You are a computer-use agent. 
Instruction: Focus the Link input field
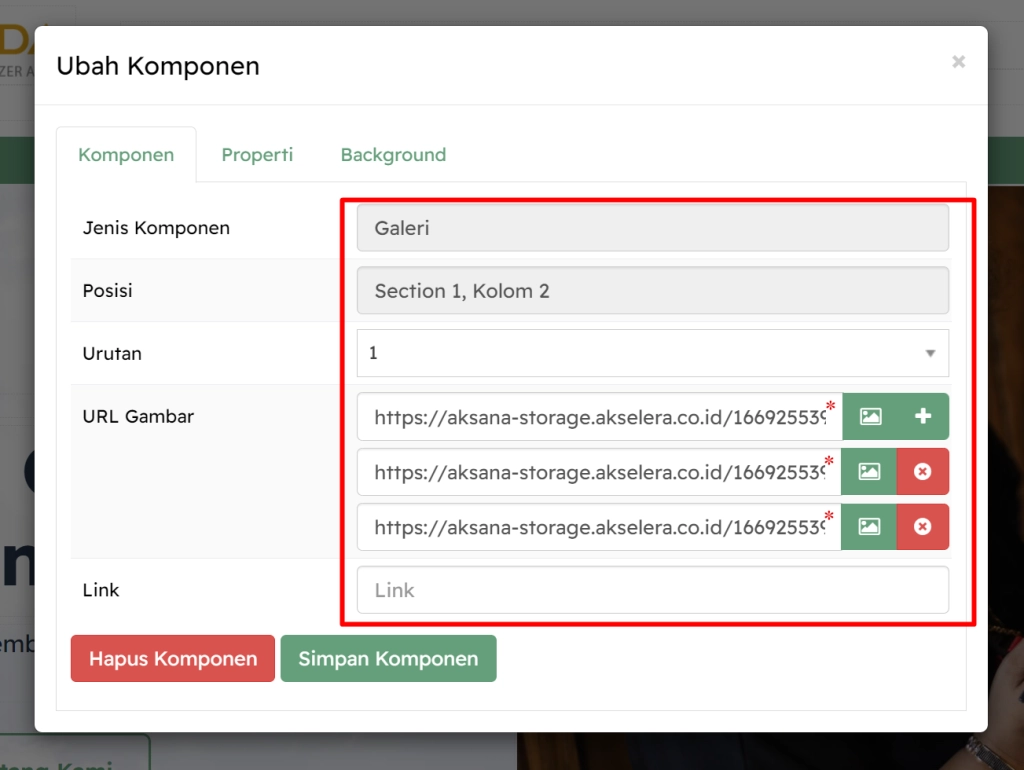[652, 590]
